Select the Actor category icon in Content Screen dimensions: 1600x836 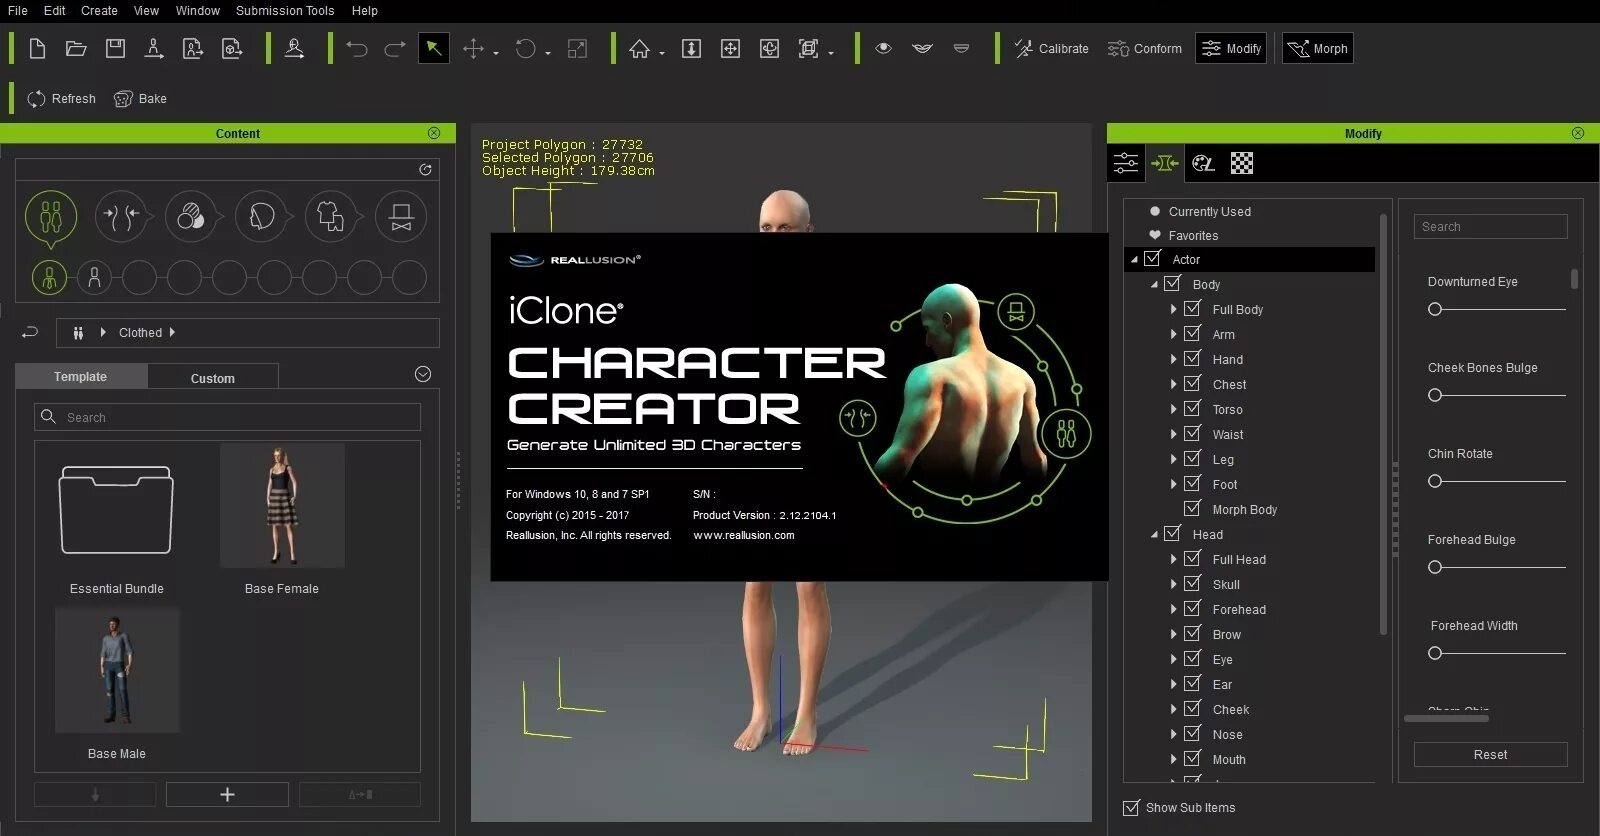tap(51, 217)
